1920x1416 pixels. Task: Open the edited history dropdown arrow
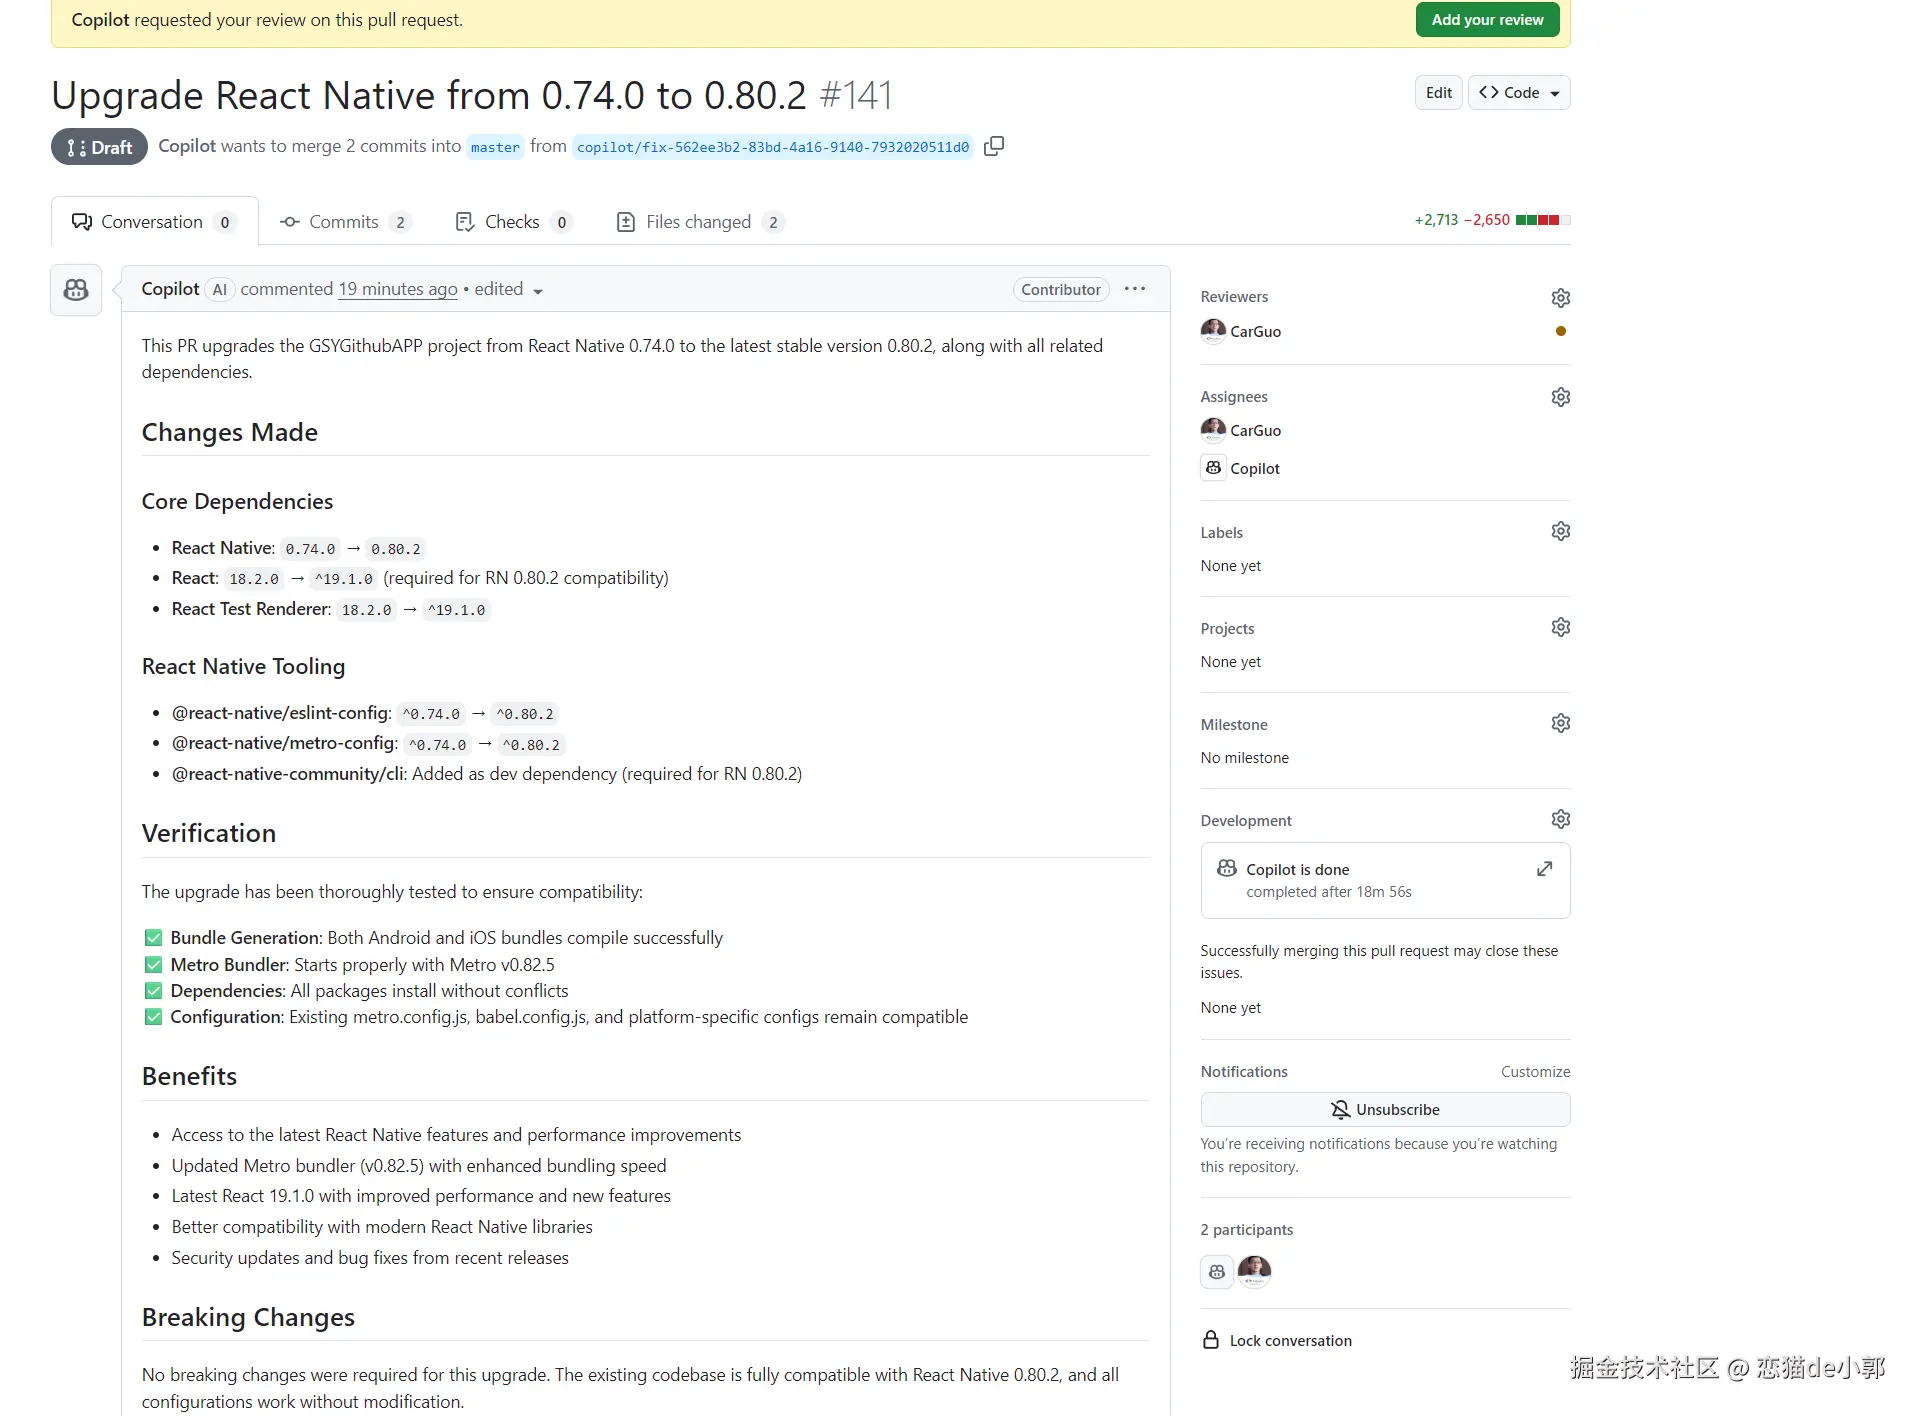(x=538, y=291)
